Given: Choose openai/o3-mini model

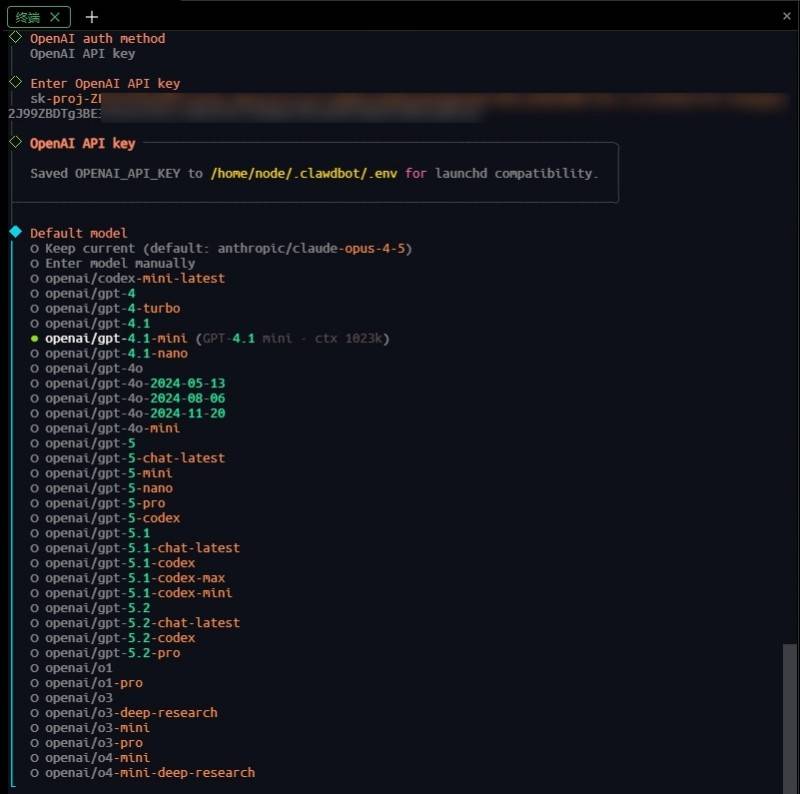Looking at the screenshot, I should point(90,728).
